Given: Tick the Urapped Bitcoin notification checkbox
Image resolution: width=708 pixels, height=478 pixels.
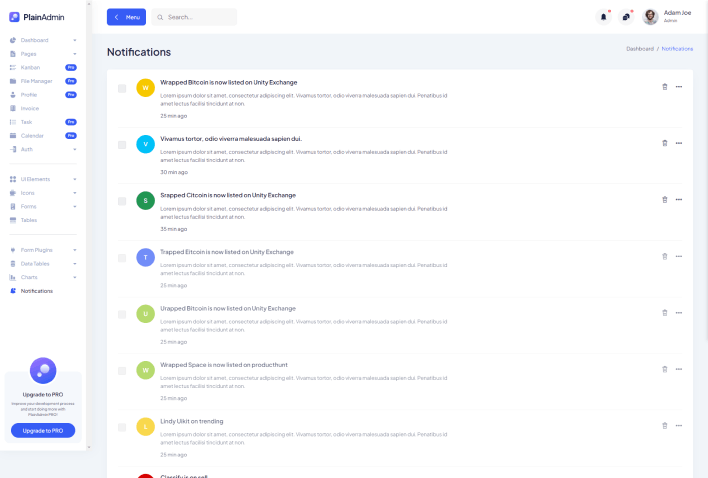Looking at the screenshot, I should (x=122, y=314).
